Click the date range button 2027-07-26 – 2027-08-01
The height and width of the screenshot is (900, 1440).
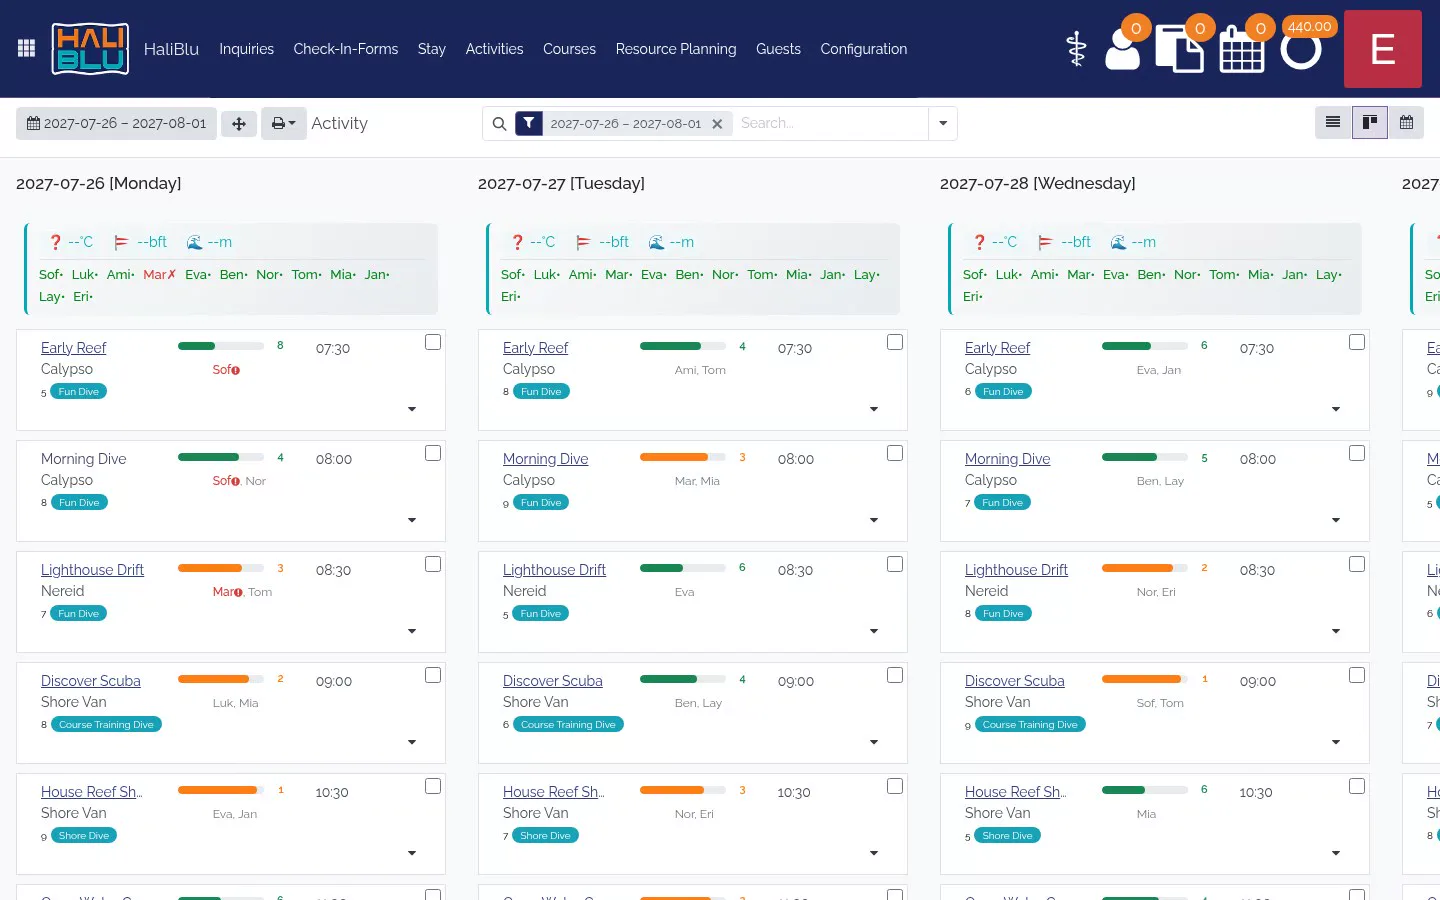pyautogui.click(x=116, y=124)
